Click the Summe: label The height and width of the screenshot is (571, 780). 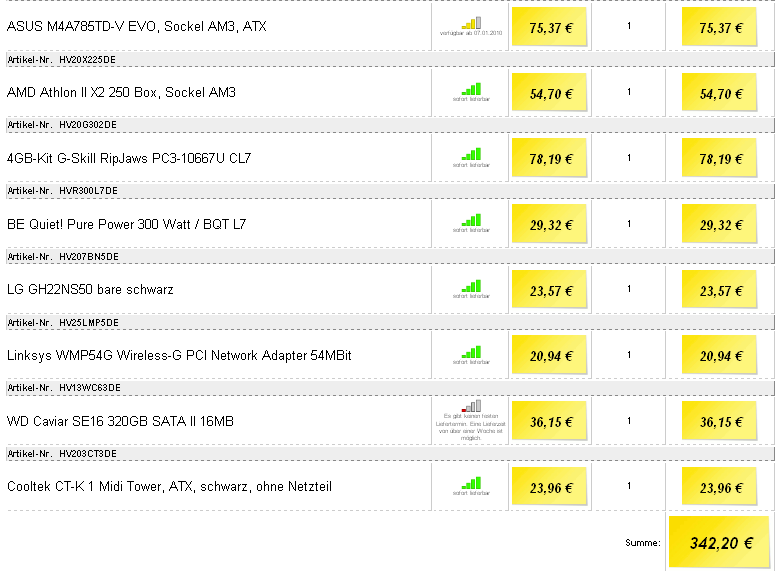[x=643, y=543]
